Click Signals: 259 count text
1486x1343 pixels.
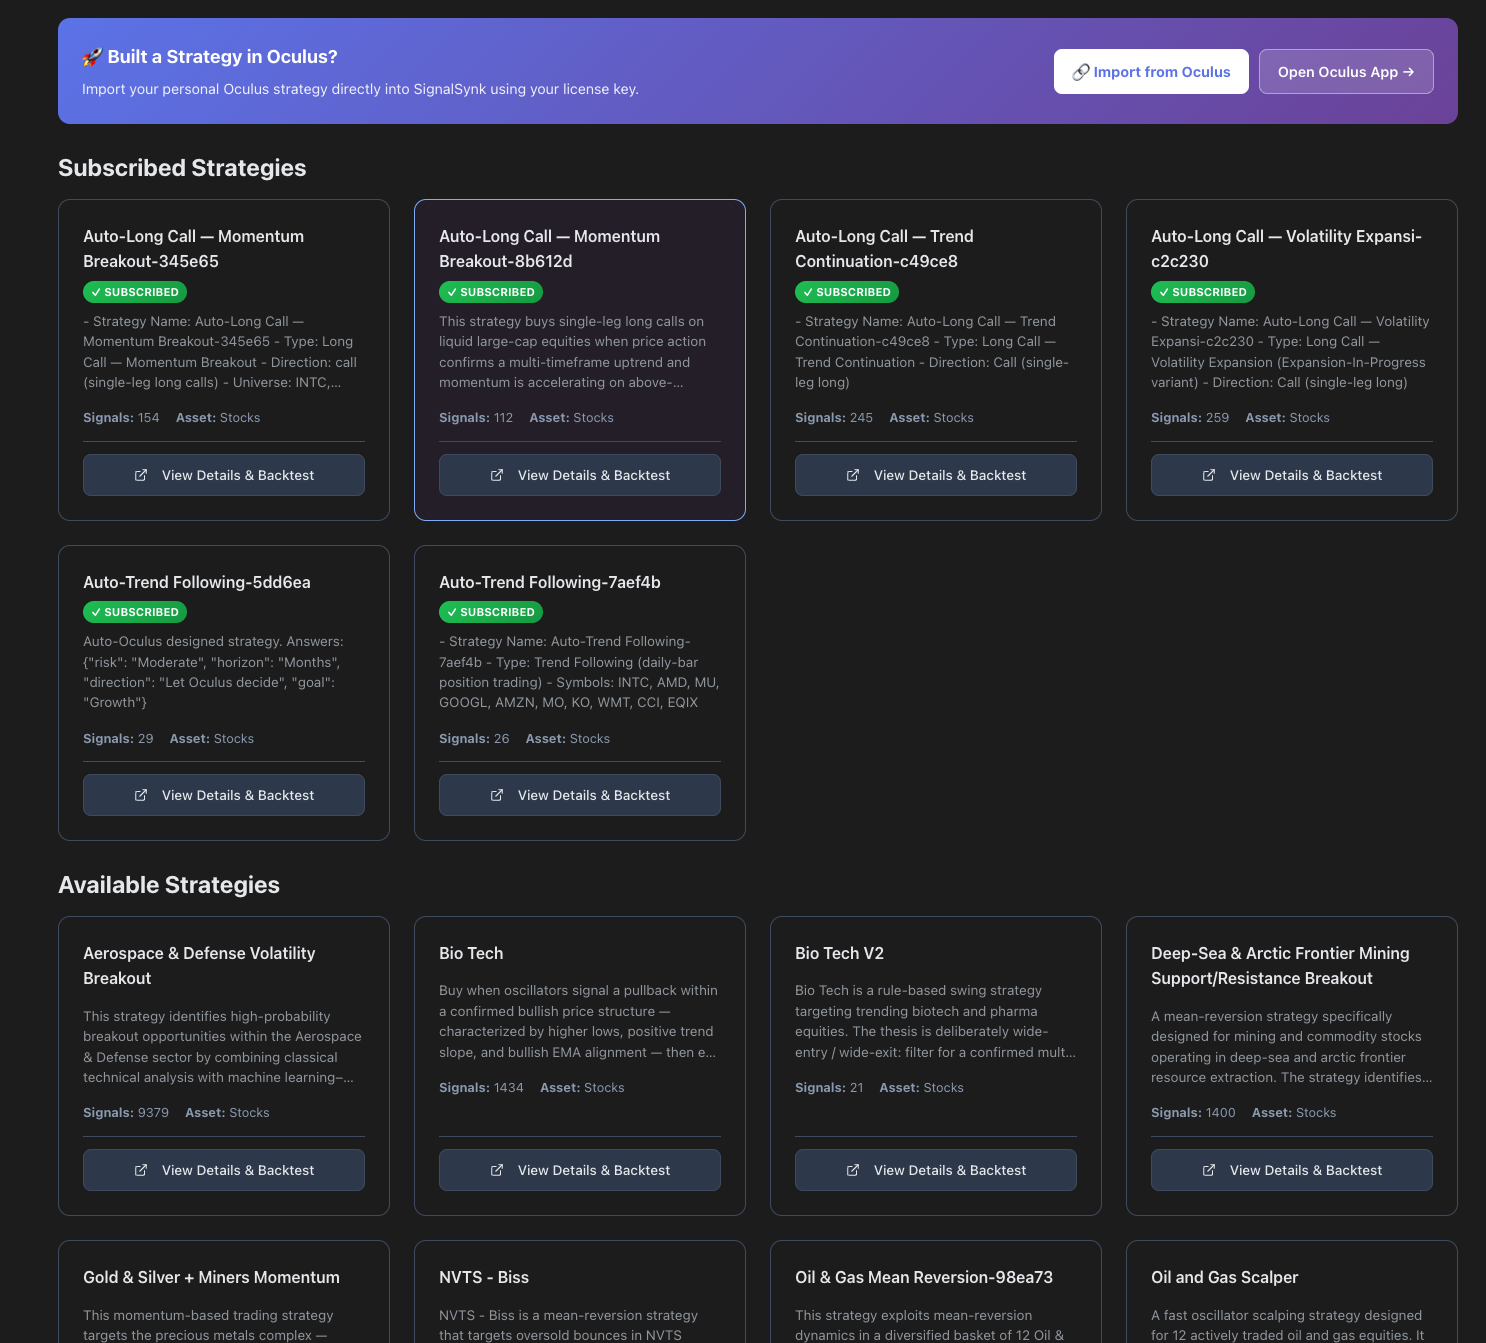pyautogui.click(x=1190, y=418)
